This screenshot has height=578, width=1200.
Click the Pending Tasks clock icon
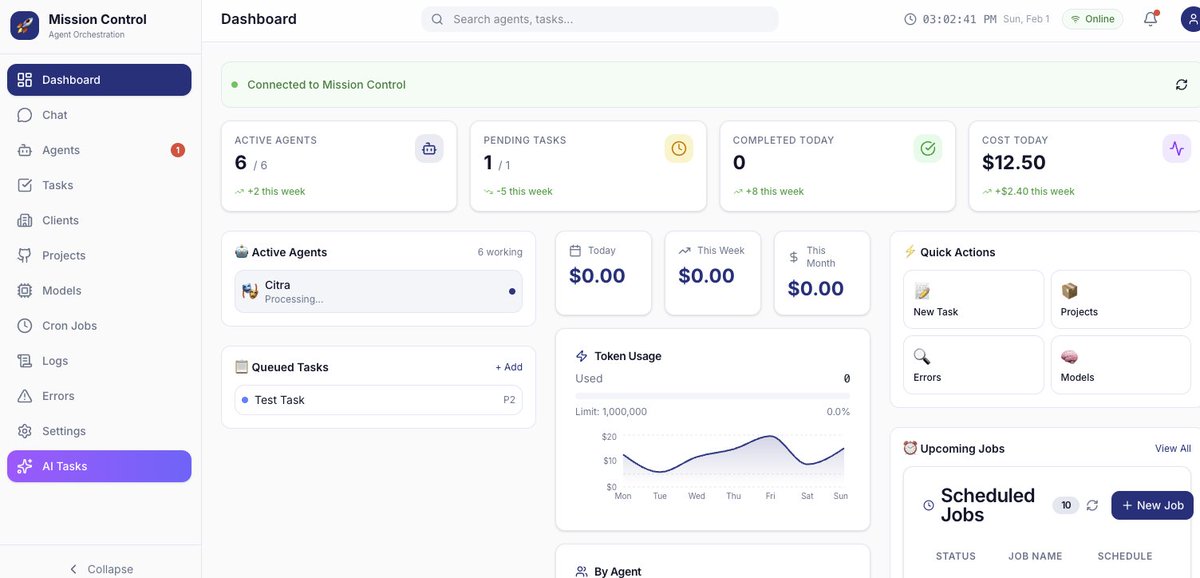click(679, 149)
